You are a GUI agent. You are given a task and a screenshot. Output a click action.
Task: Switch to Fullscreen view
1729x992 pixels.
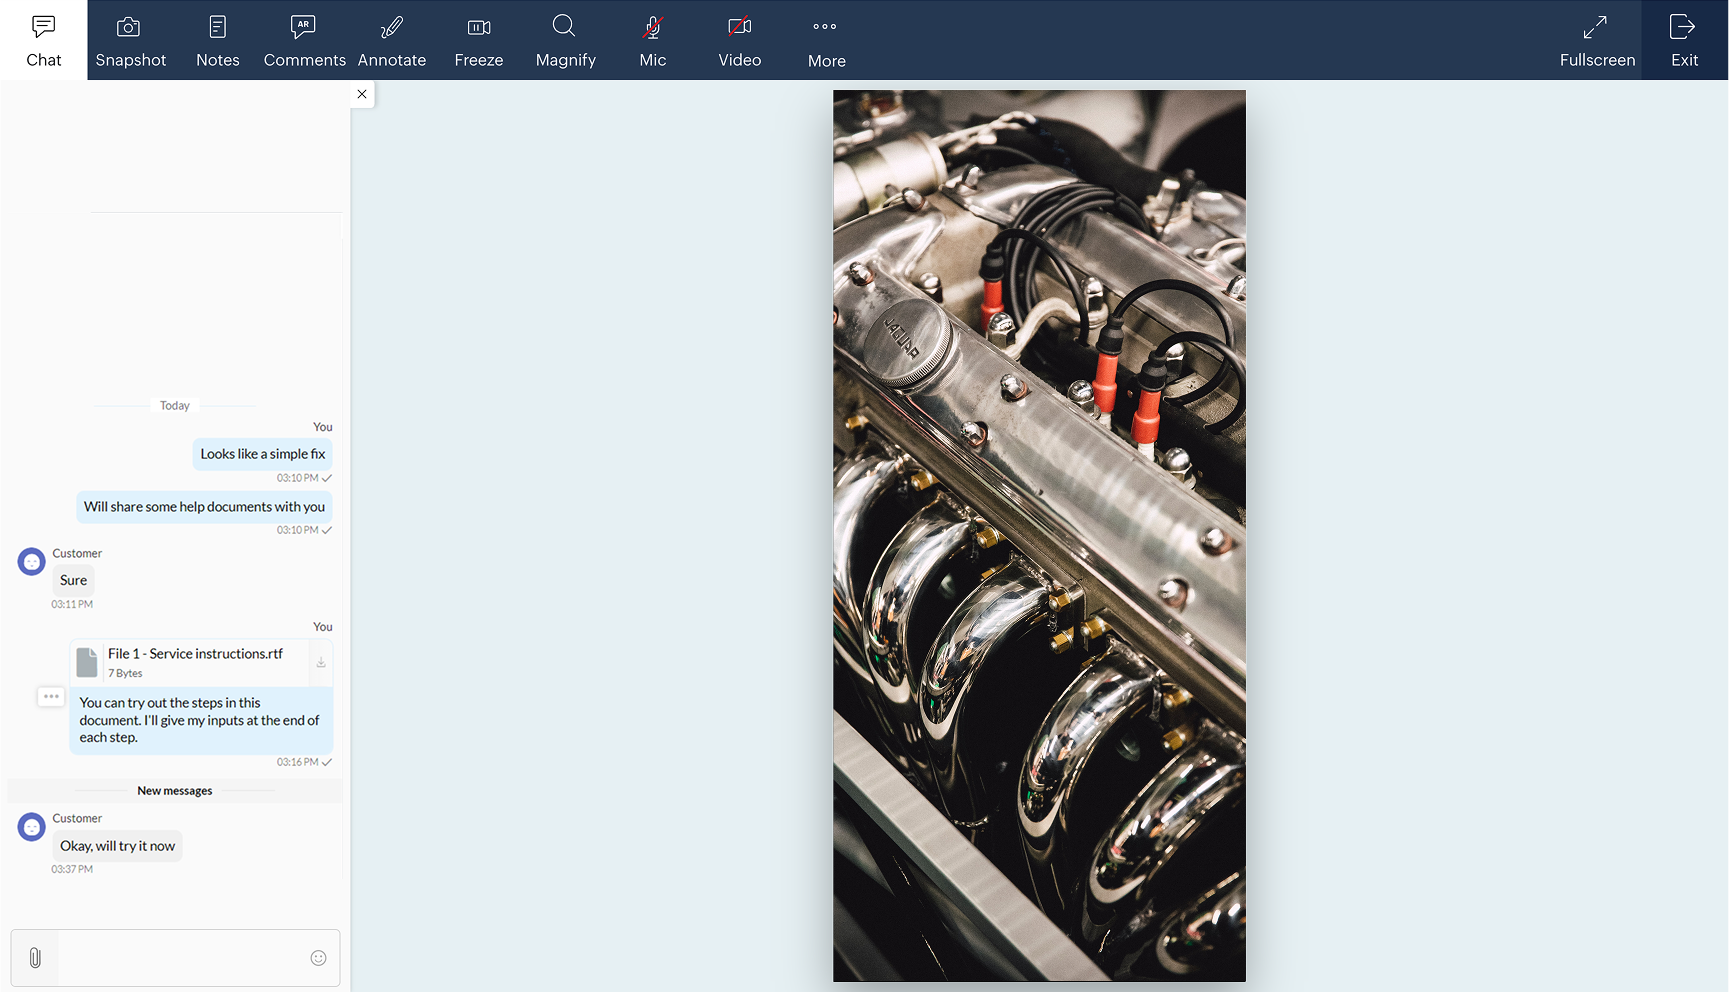coord(1597,40)
